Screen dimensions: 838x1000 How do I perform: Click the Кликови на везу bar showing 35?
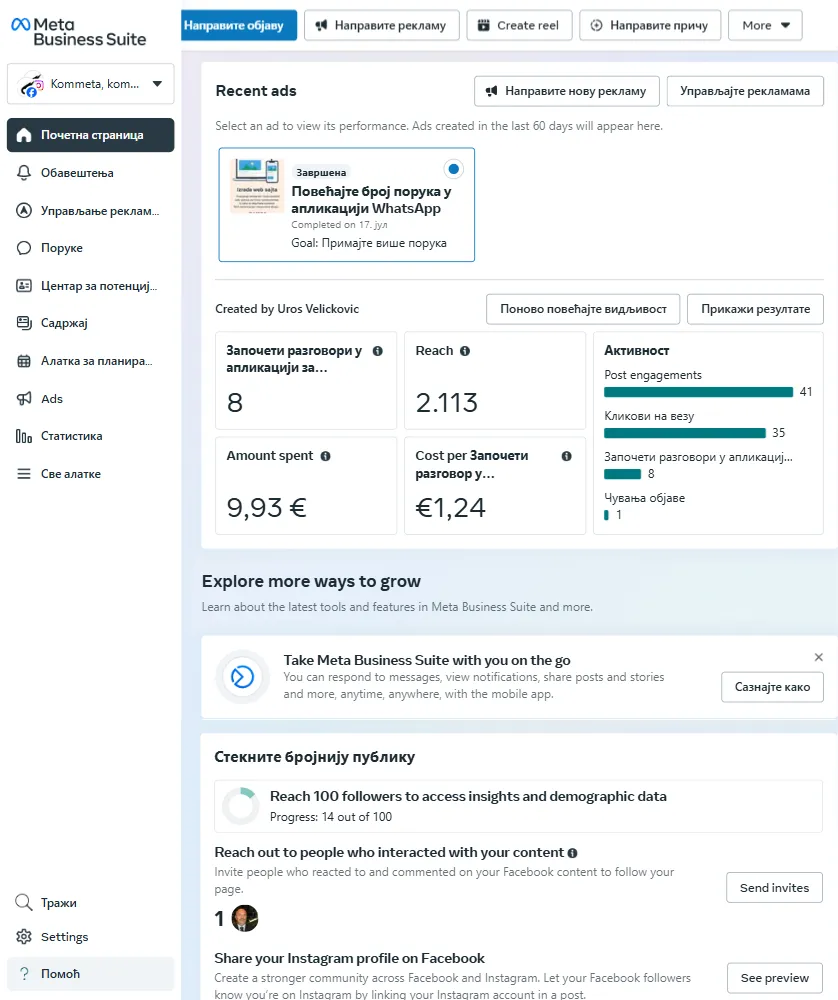(685, 433)
